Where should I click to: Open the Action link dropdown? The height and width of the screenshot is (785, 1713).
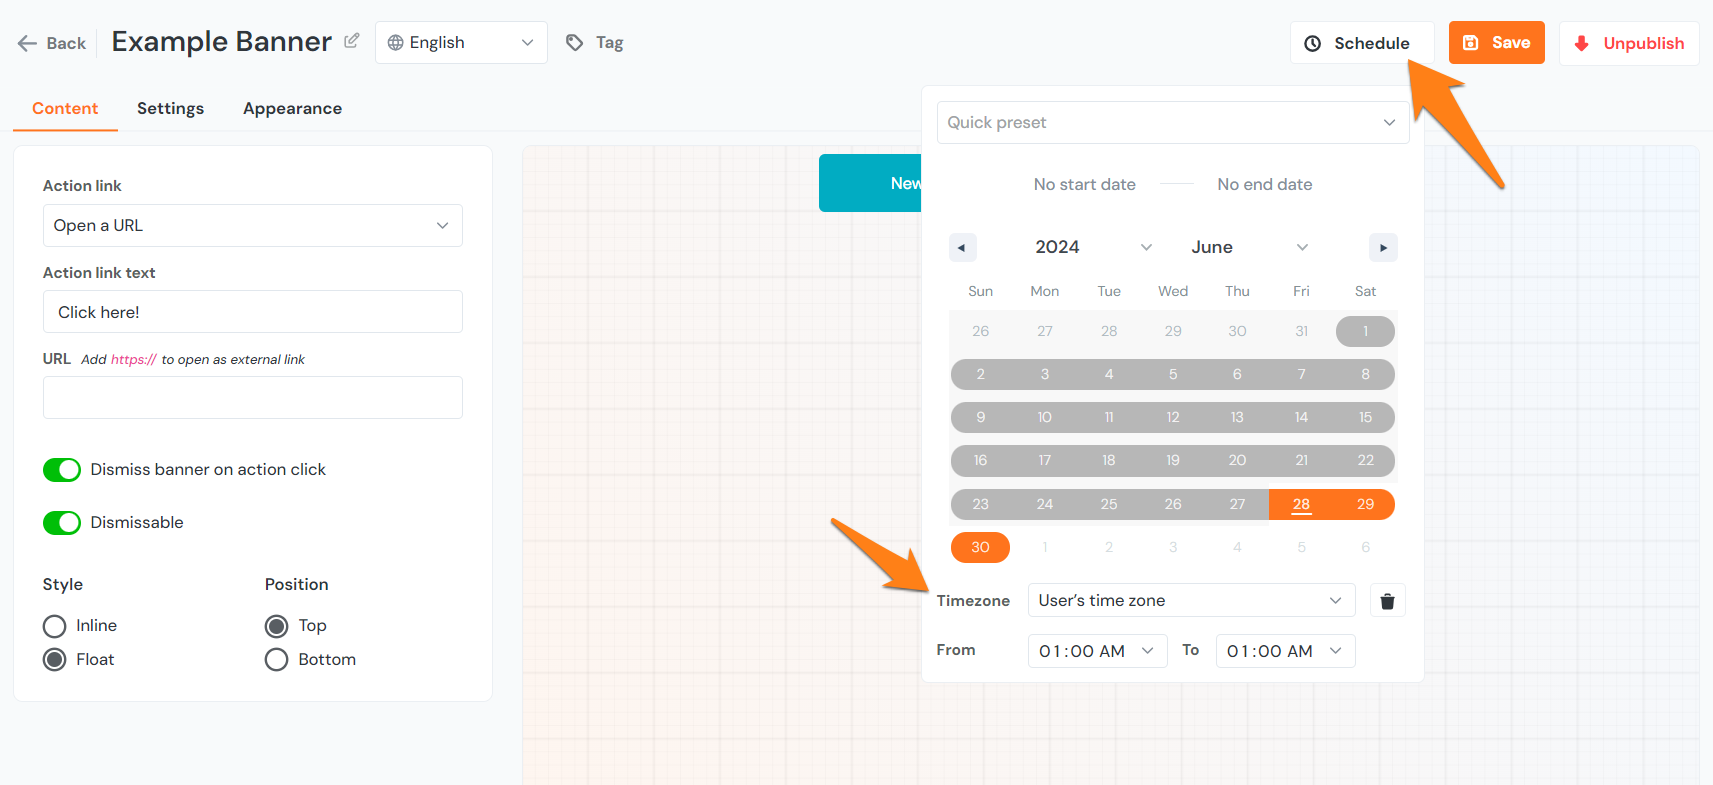point(252,226)
